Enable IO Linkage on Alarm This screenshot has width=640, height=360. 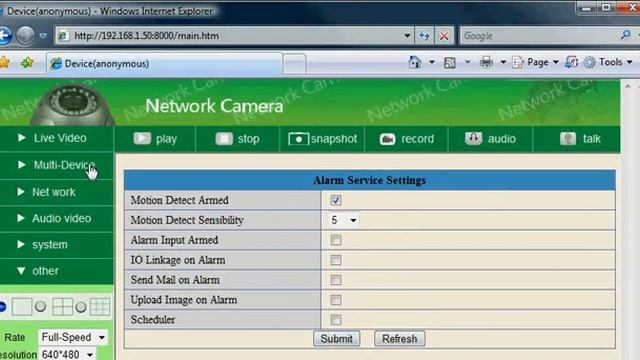(336, 260)
